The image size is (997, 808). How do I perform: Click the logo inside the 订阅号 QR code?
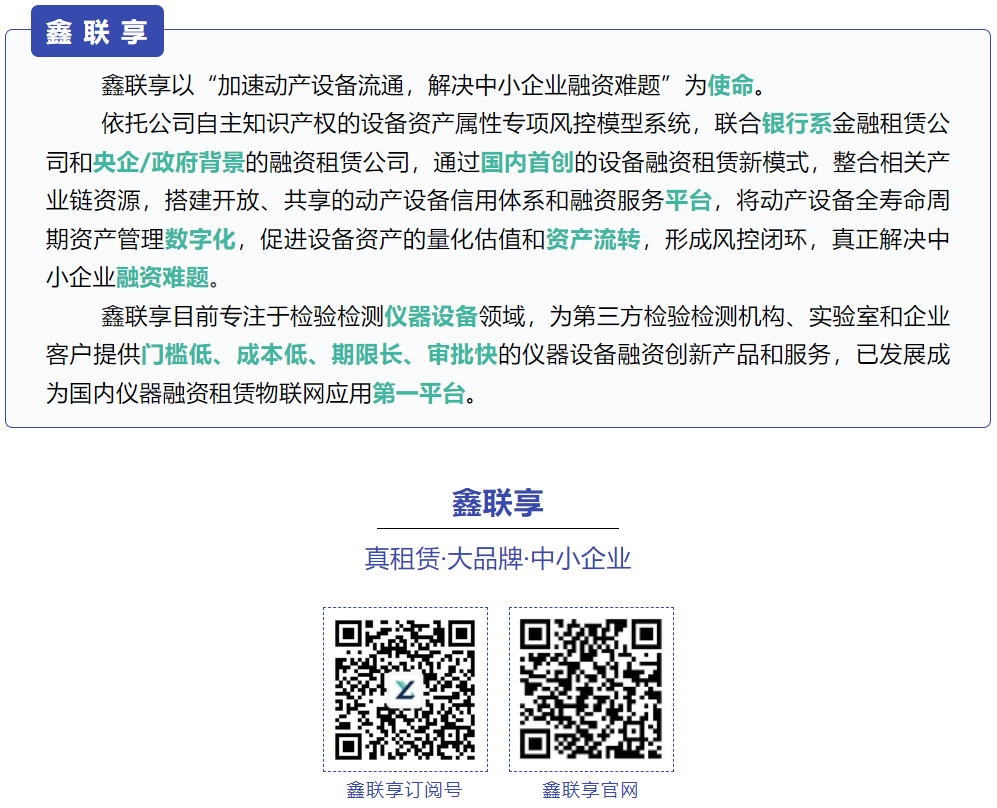405,689
